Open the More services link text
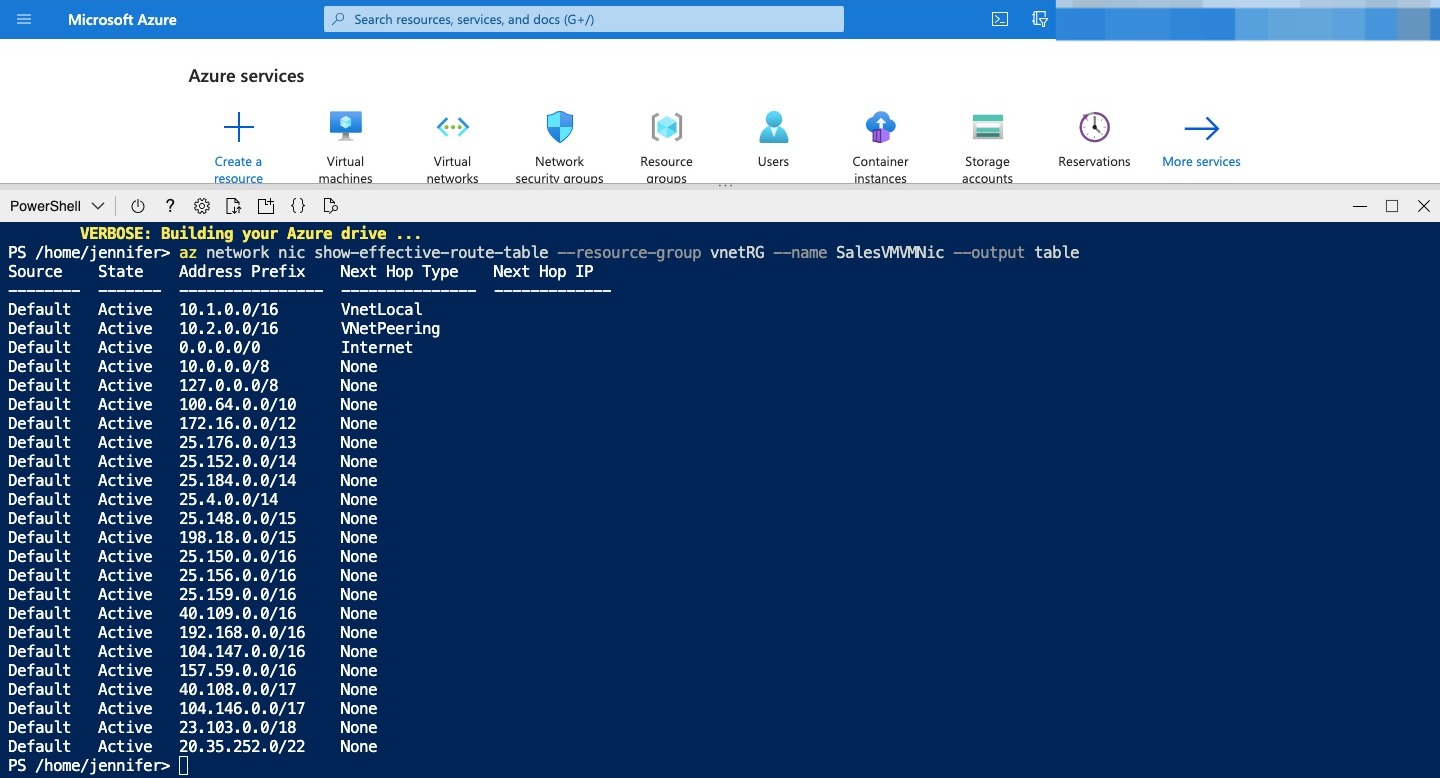The width and height of the screenshot is (1440, 778). [1201, 162]
